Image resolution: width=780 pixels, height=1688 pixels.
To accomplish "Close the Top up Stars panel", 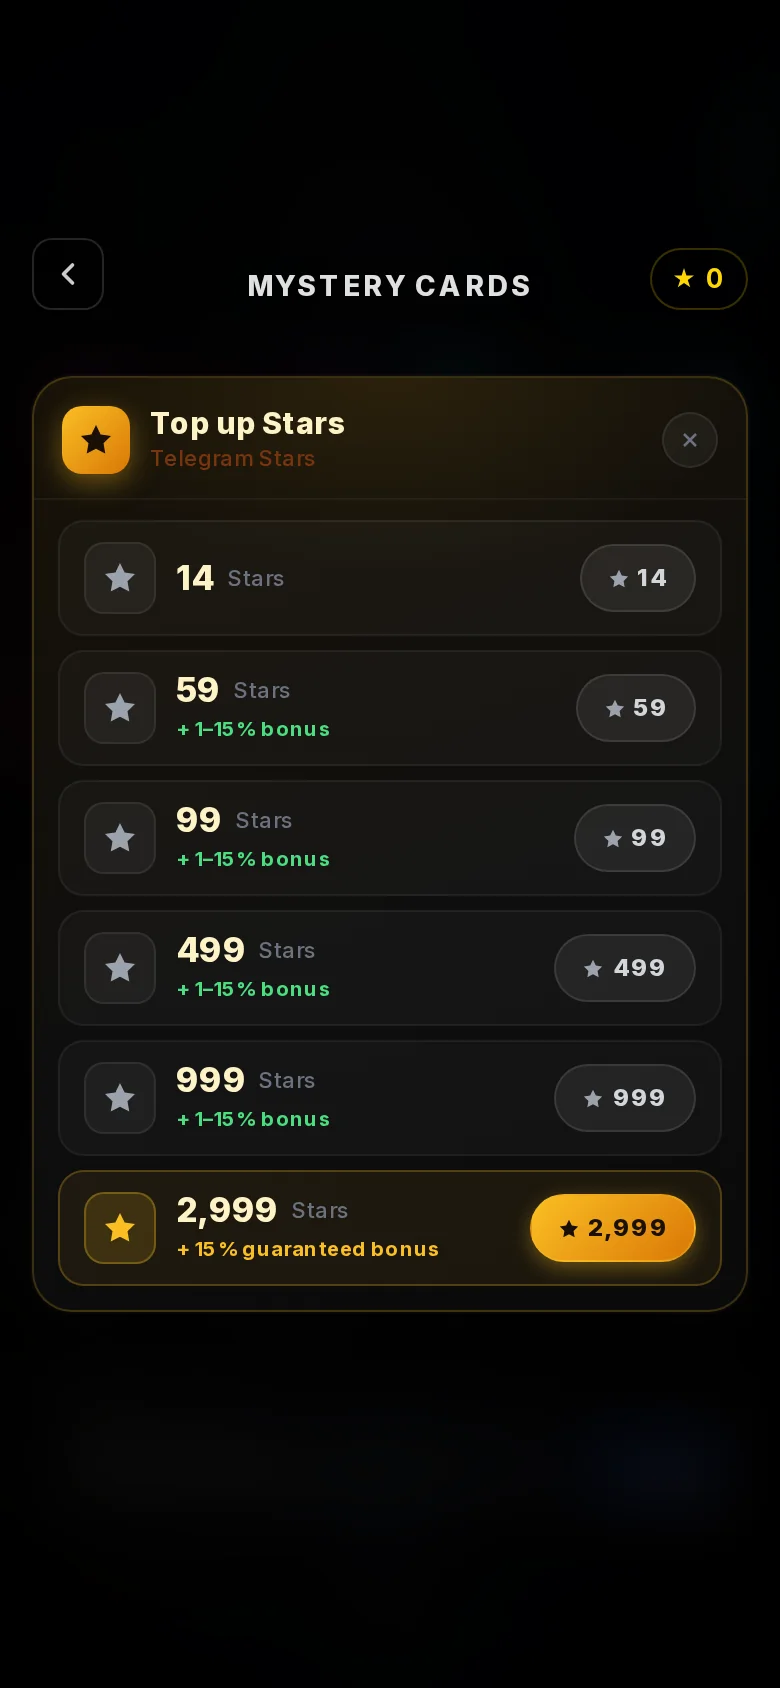I will point(690,440).
